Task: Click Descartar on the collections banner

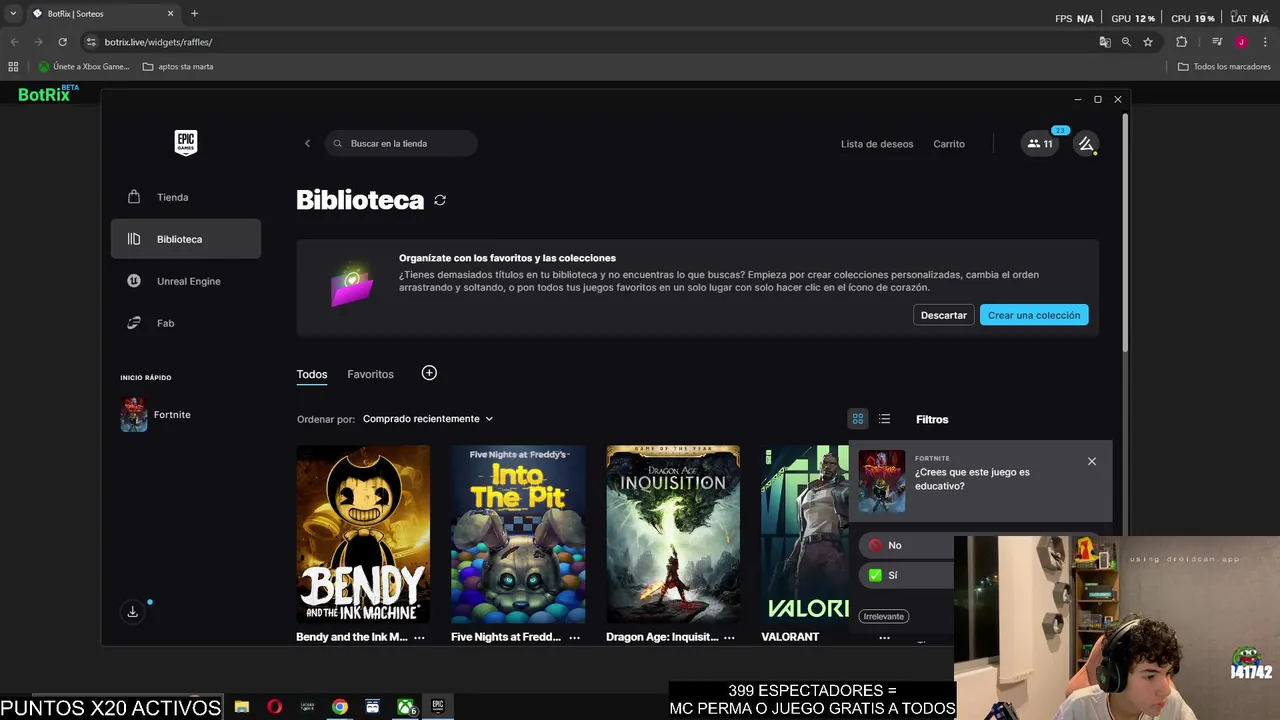Action: [944, 315]
